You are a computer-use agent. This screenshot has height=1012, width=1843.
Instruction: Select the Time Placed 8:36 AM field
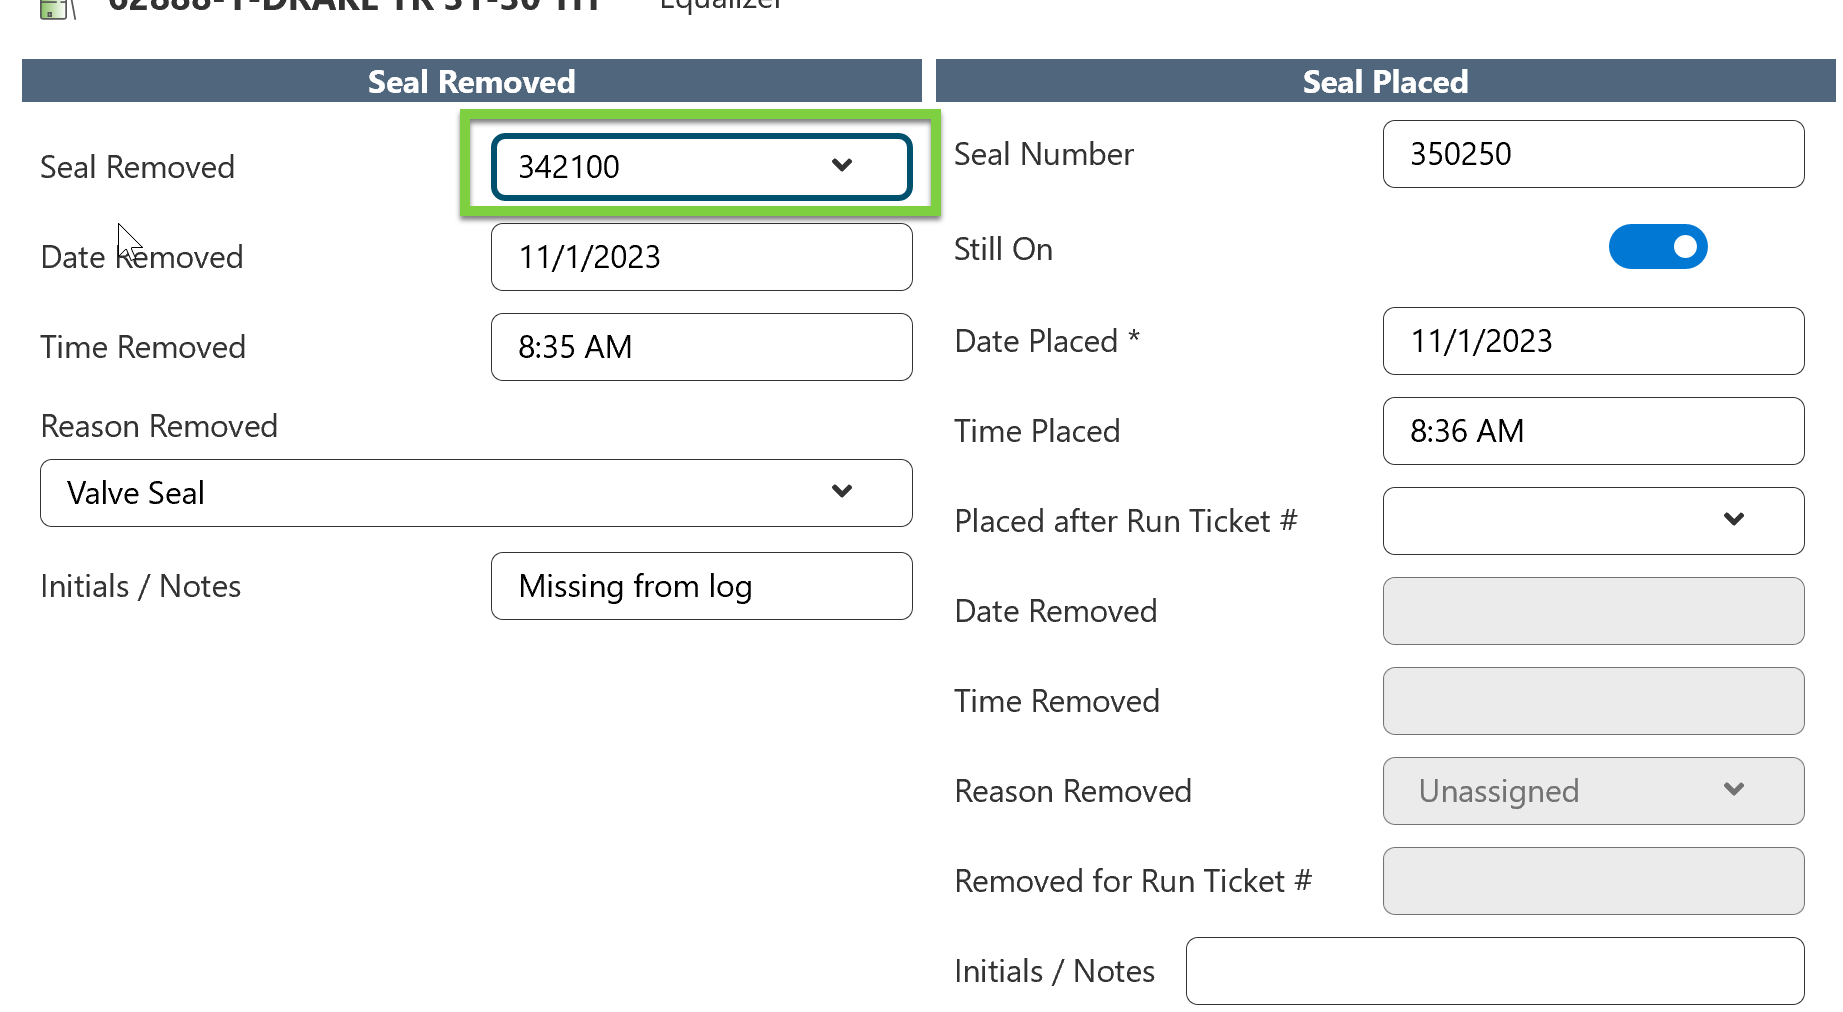click(x=1592, y=431)
